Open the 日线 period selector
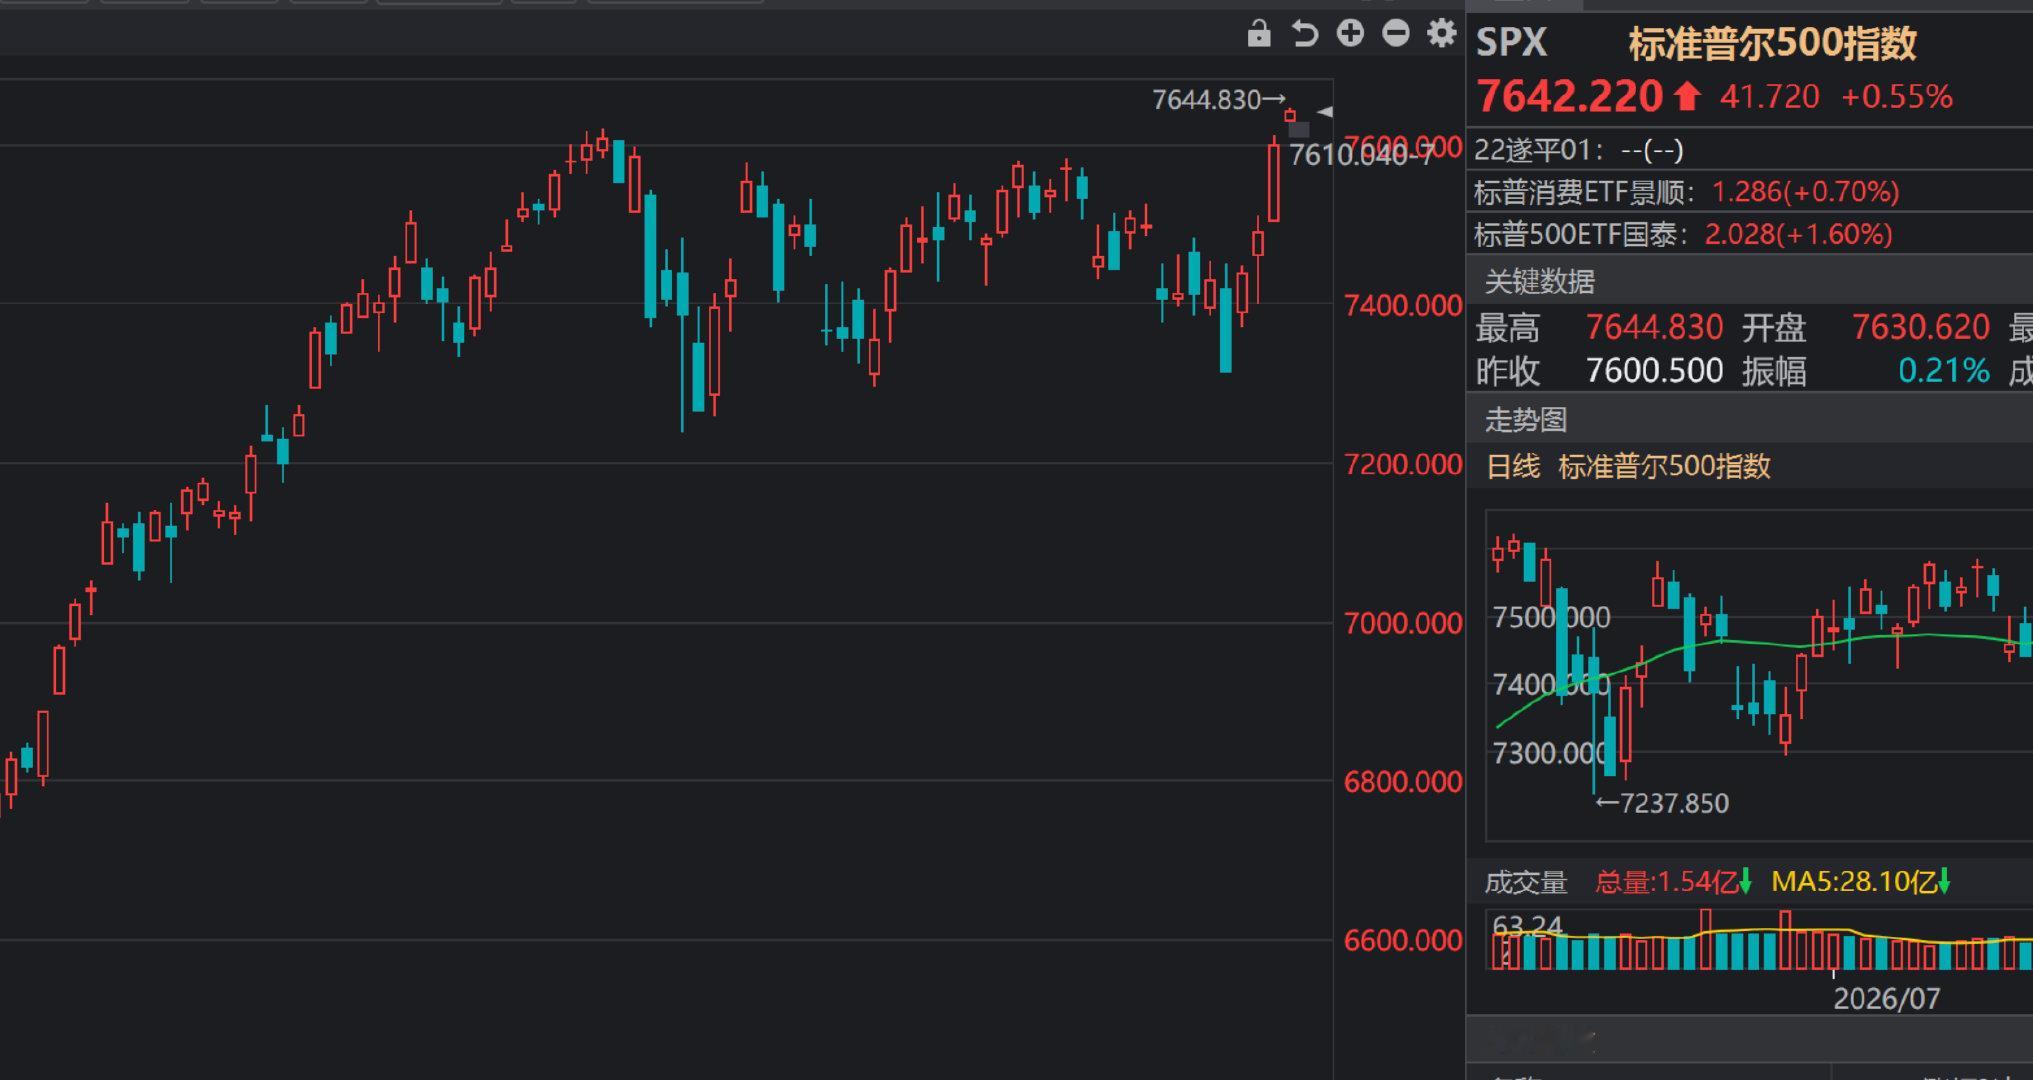2033x1080 pixels. tap(1513, 466)
